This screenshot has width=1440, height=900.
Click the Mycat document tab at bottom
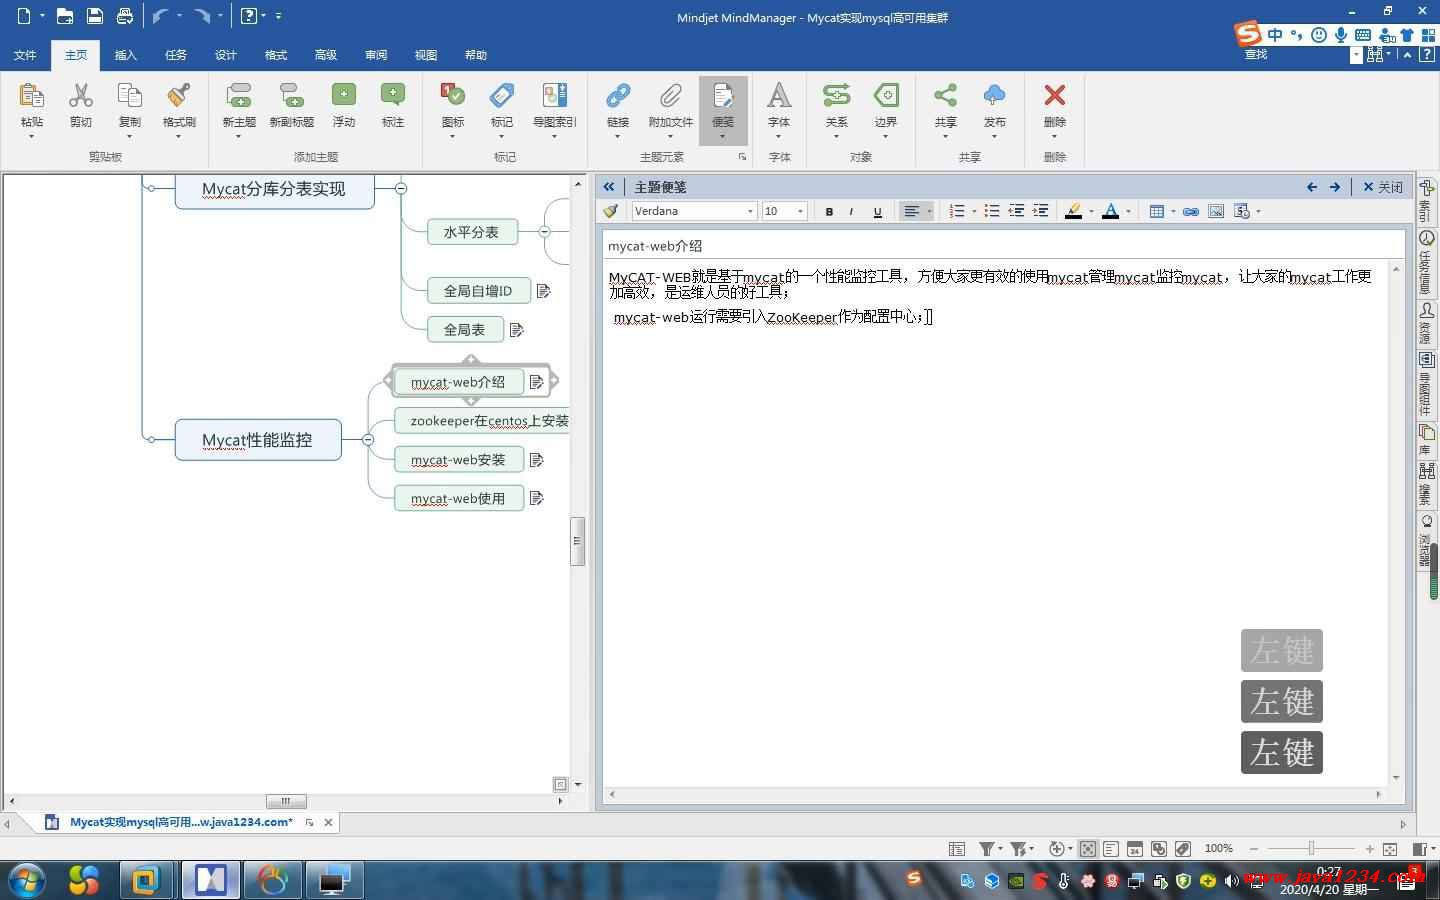[x=180, y=822]
